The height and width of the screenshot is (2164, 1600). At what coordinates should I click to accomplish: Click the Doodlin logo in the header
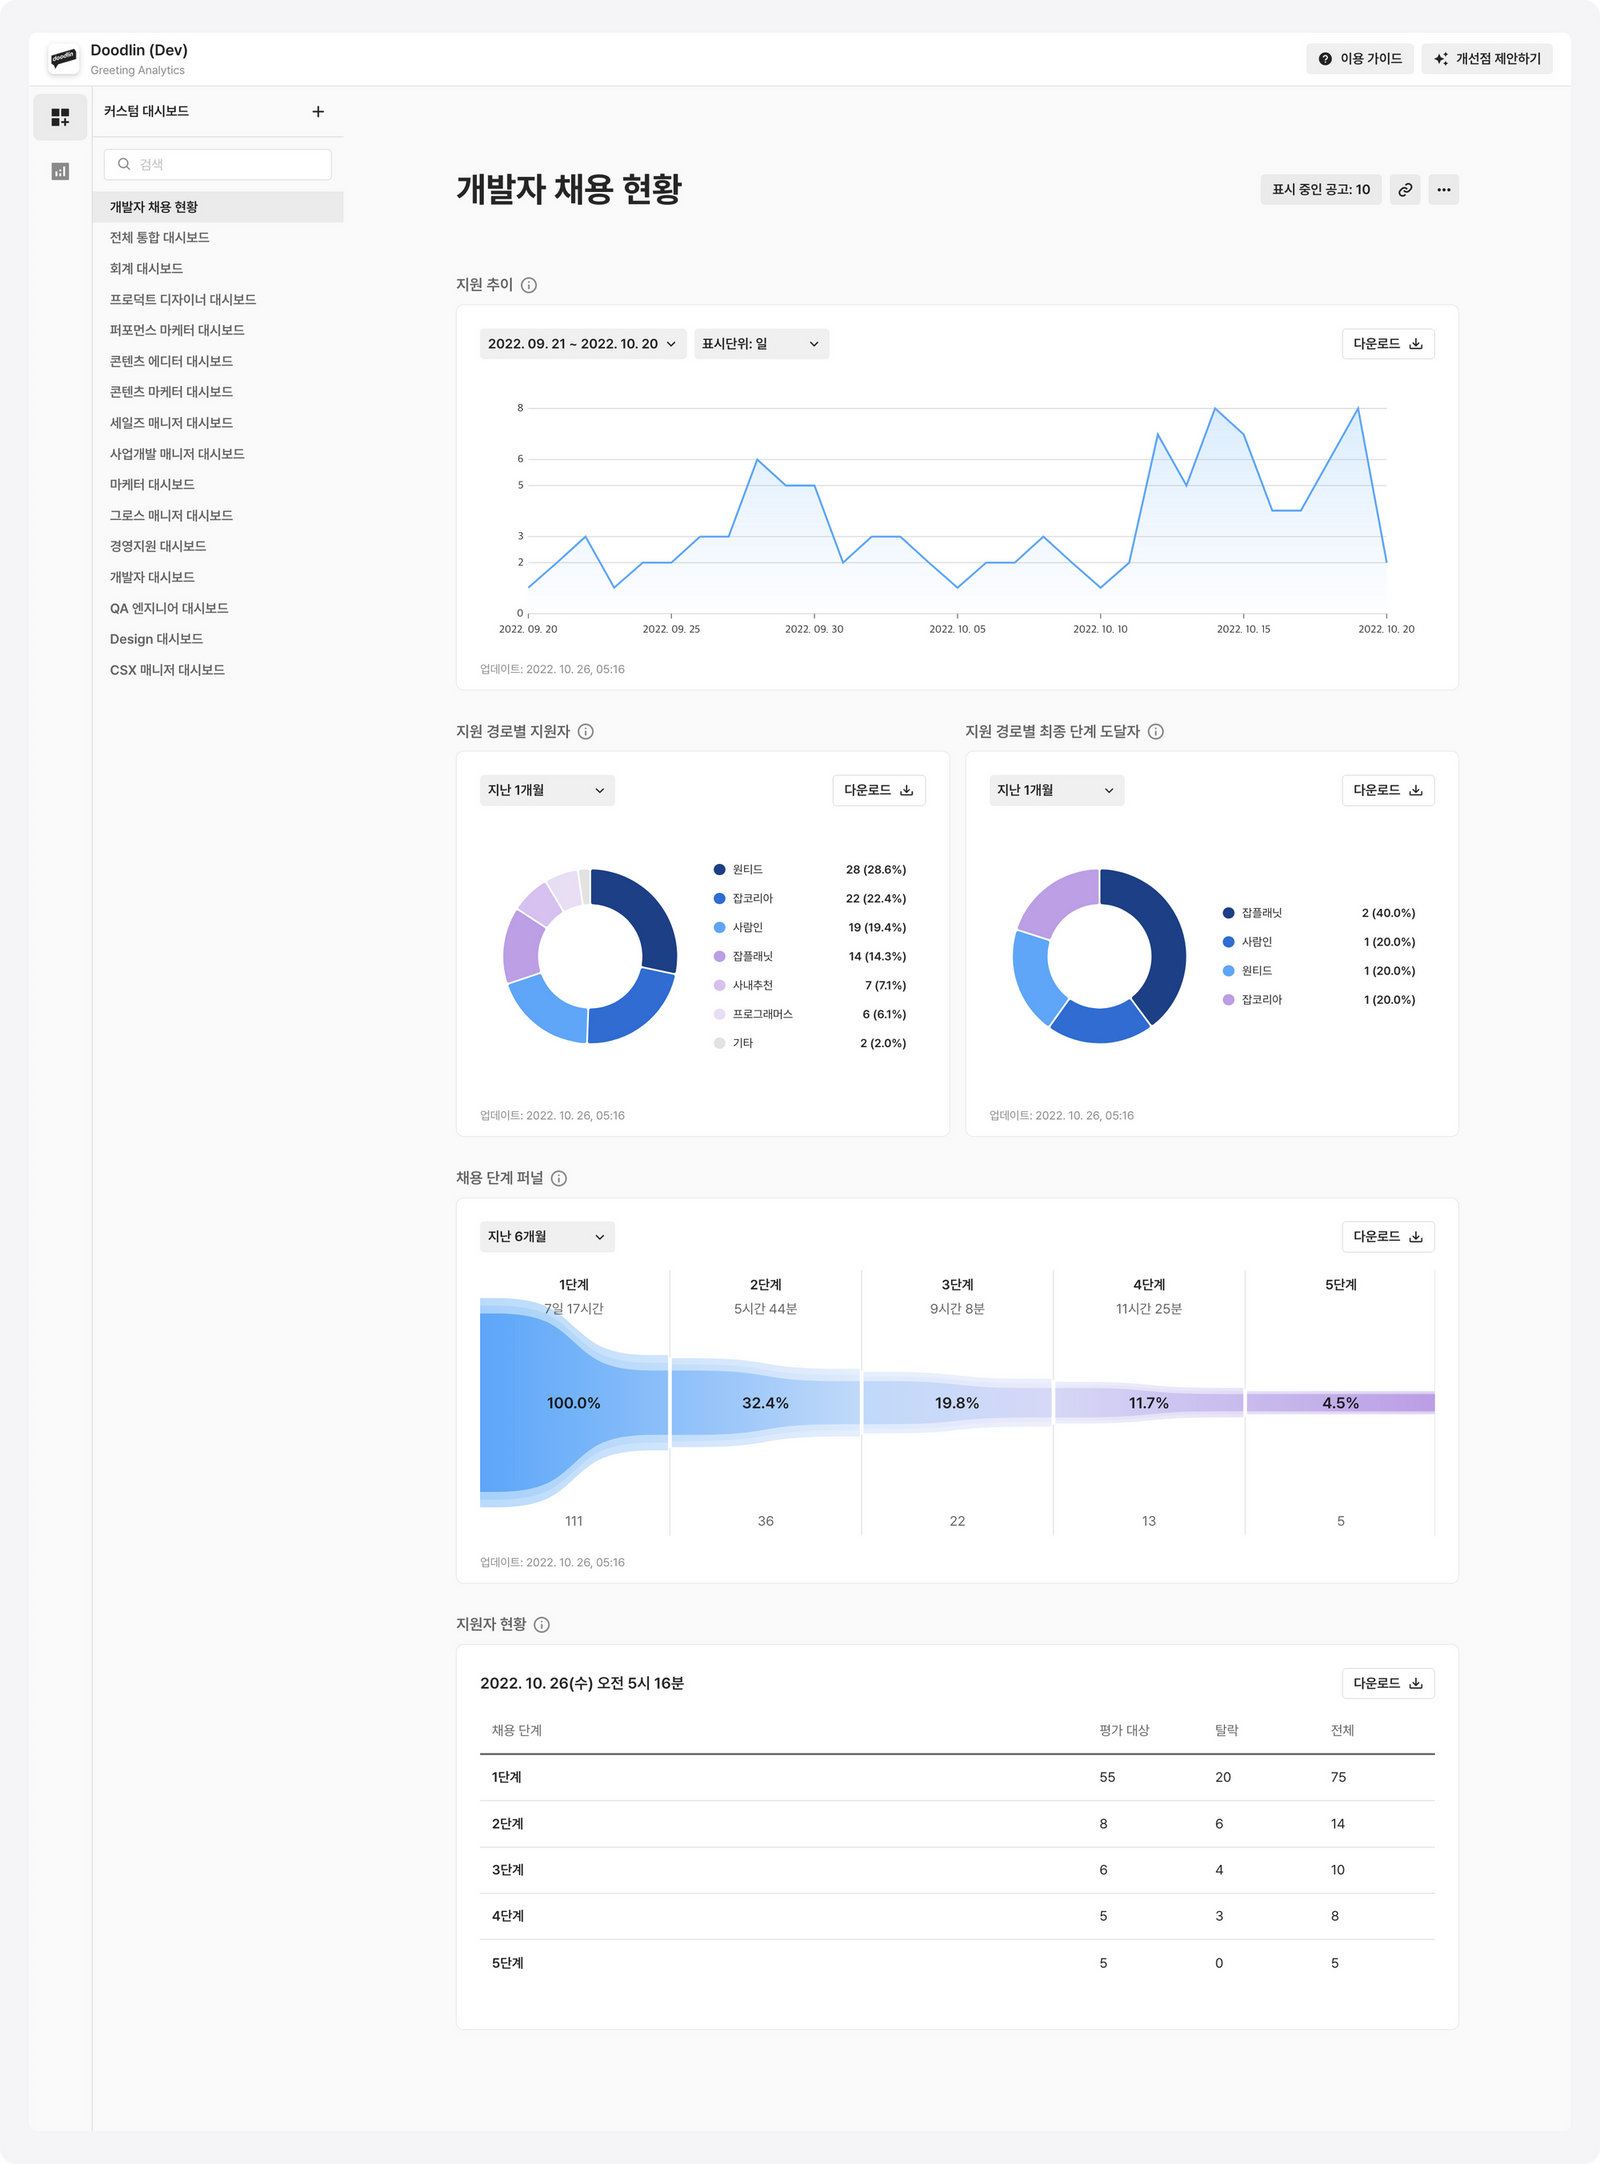pos(62,59)
